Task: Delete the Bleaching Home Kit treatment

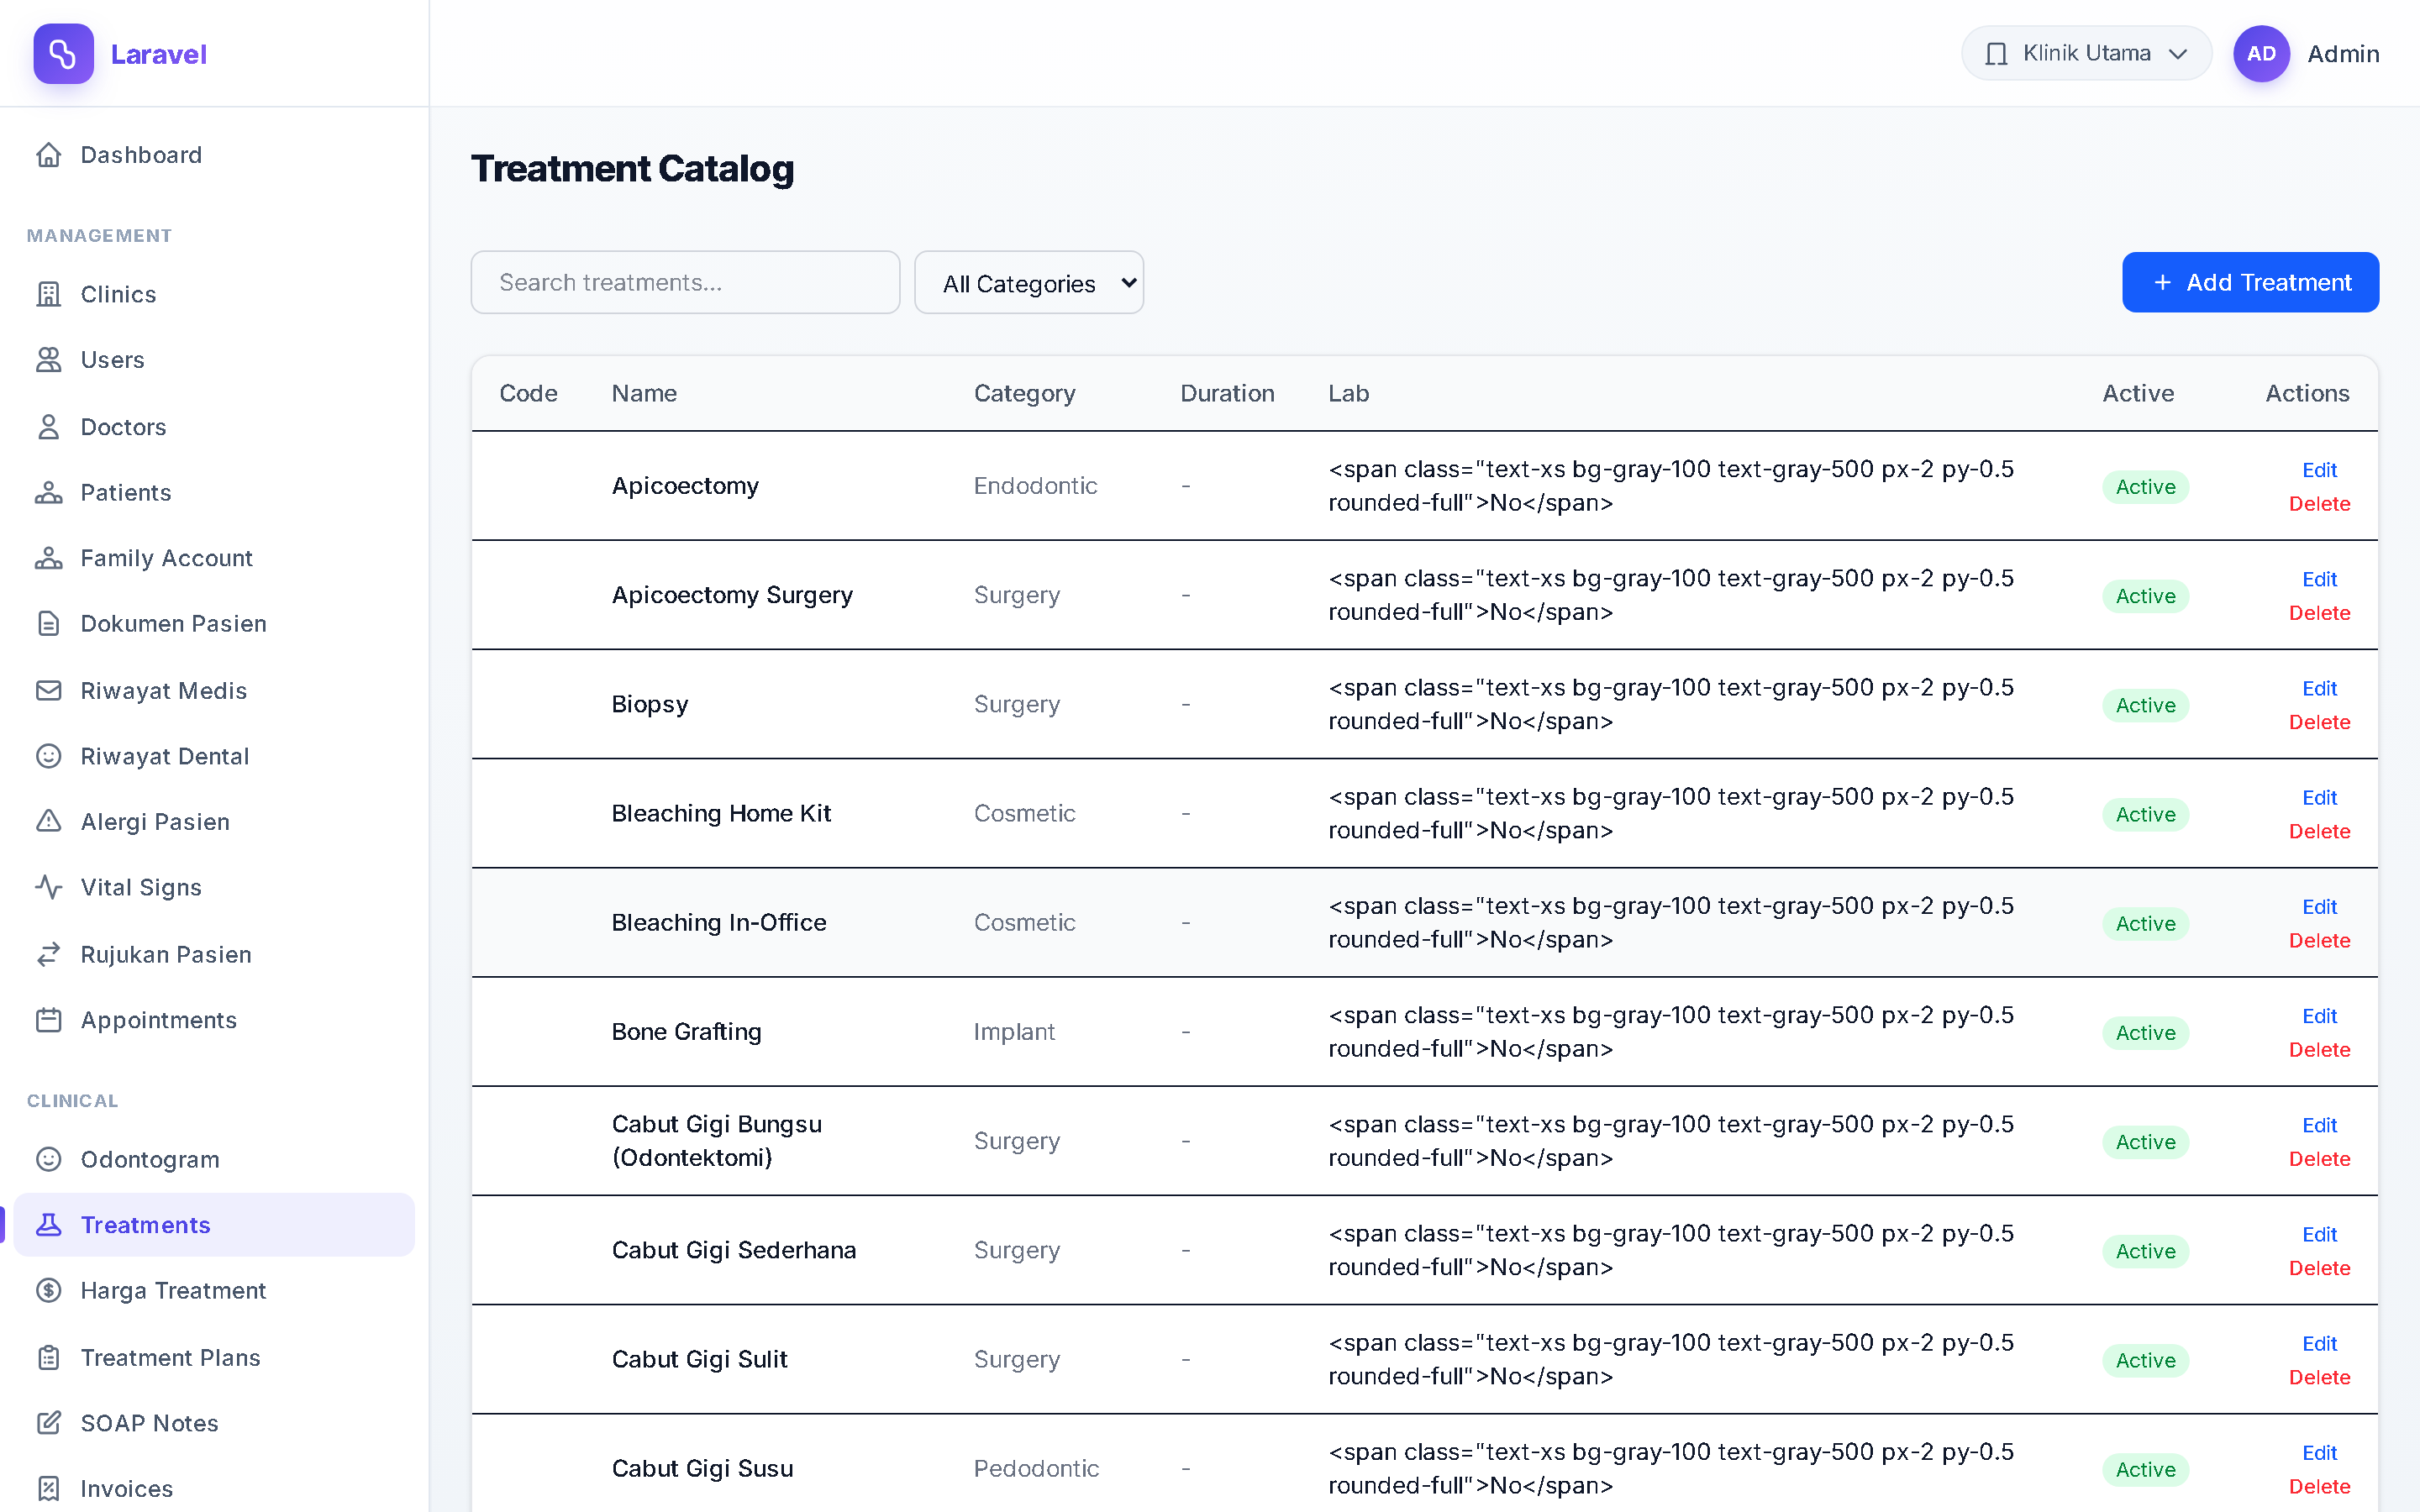Action: [2319, 831]
